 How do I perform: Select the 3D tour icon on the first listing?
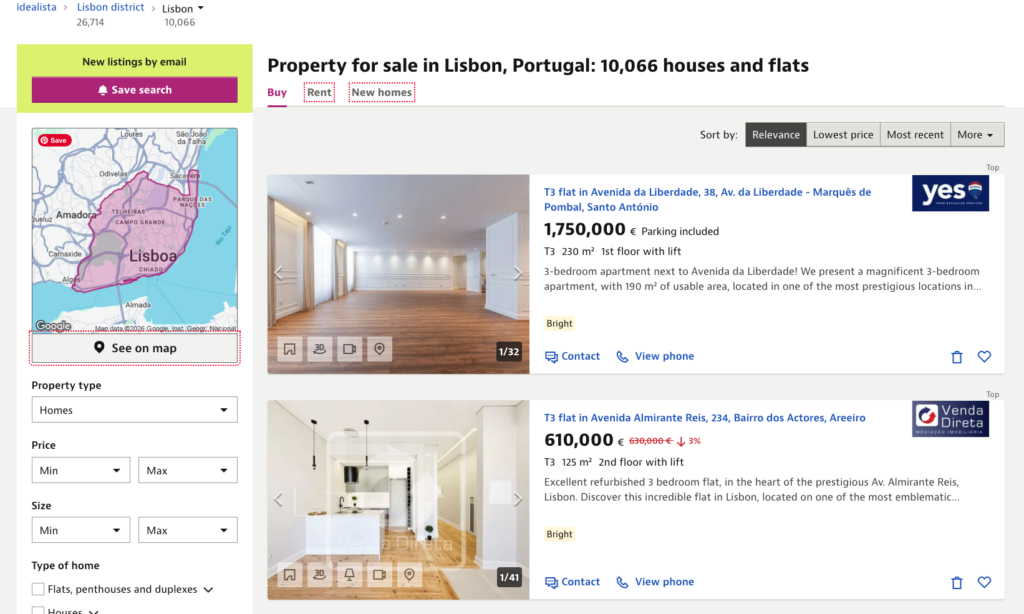tap(320, 349)
